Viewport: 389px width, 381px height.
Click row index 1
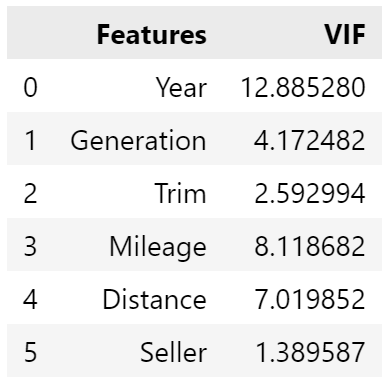(x=30, y=140)
